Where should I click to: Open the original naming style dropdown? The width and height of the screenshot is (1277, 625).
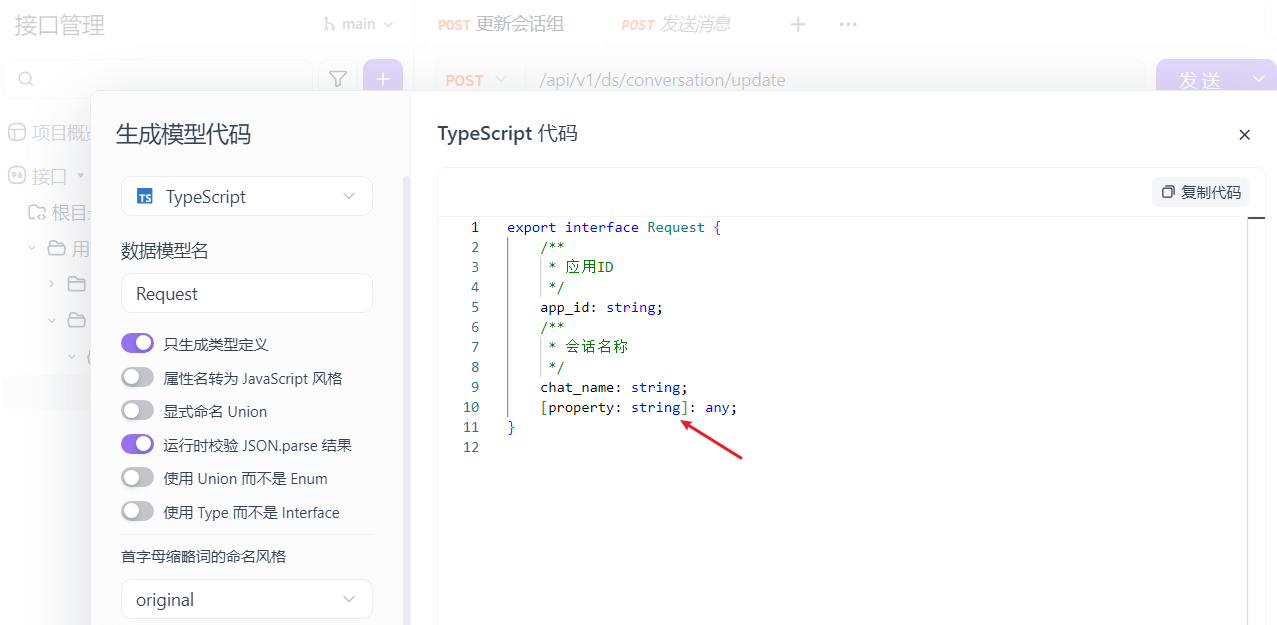(x=246, y=598)
